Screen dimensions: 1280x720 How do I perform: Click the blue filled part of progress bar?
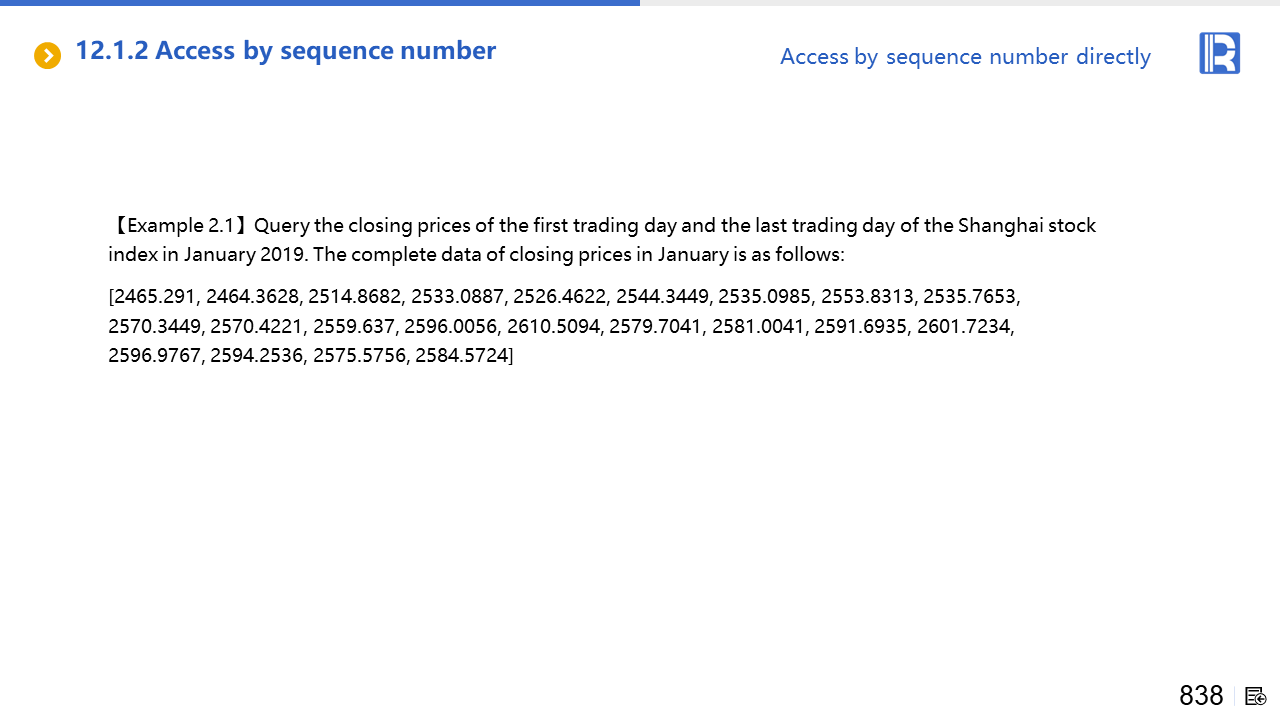(320, 3)
